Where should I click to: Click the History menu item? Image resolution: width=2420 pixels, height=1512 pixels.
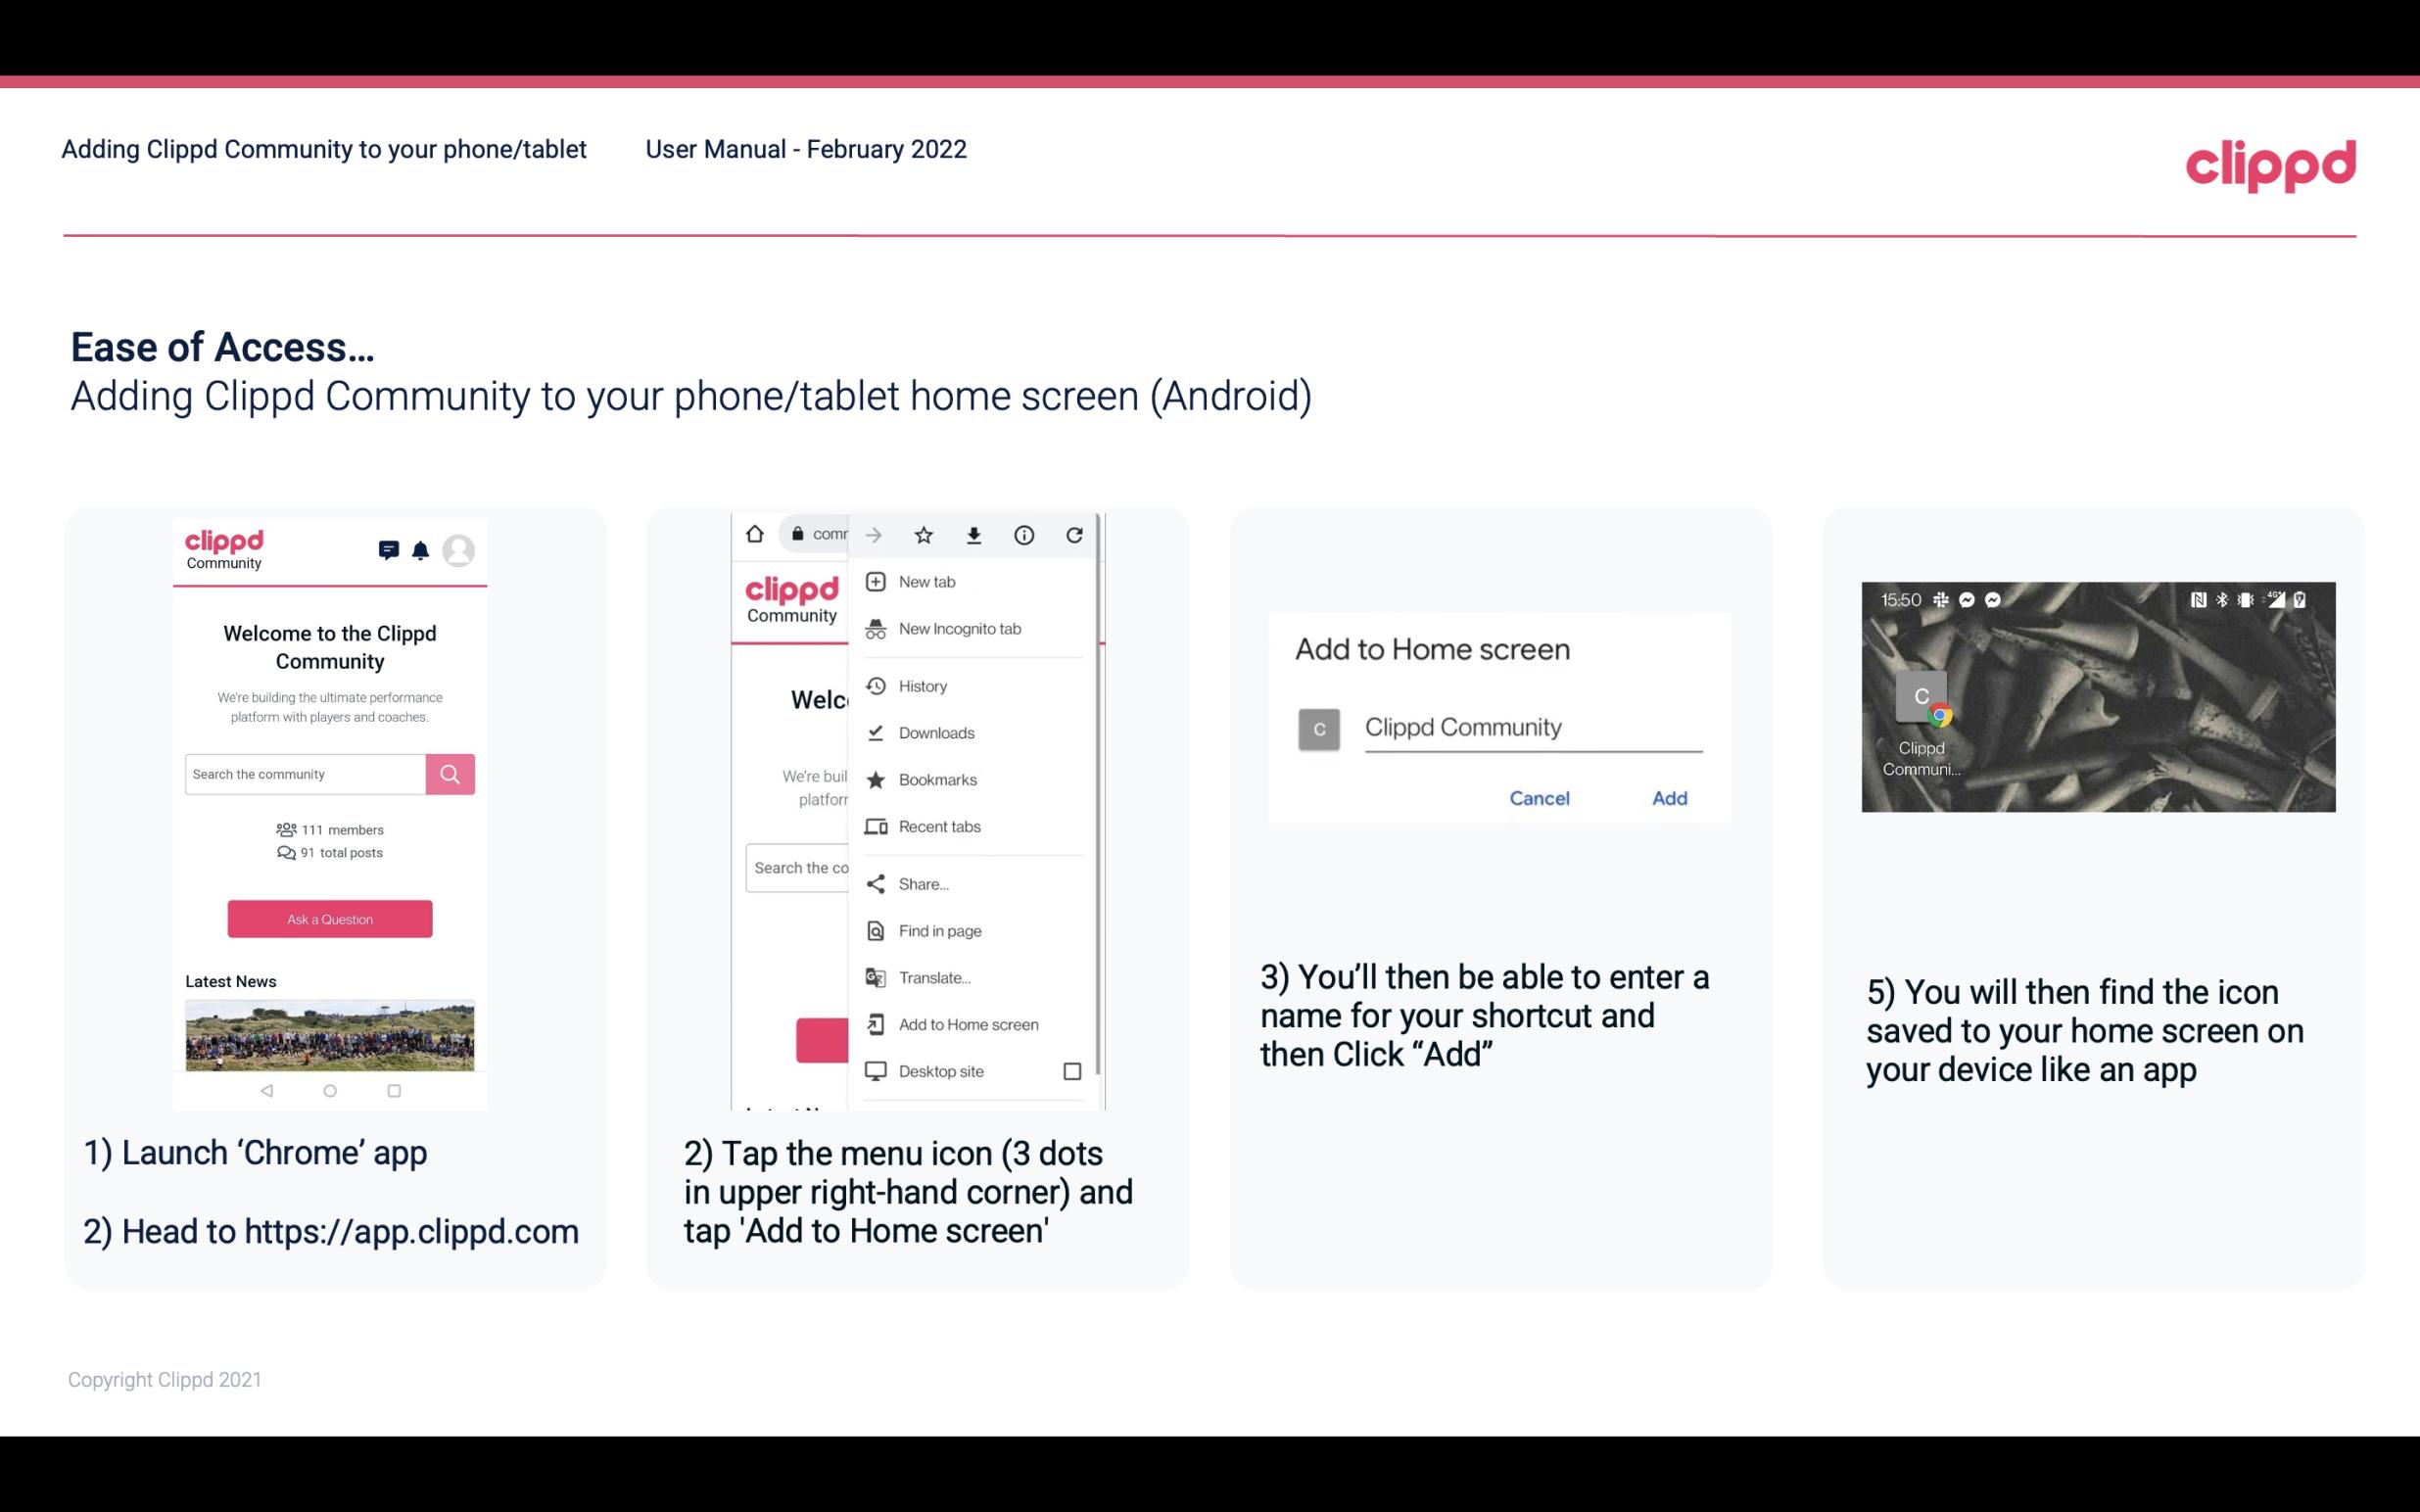tap(924, 685)
